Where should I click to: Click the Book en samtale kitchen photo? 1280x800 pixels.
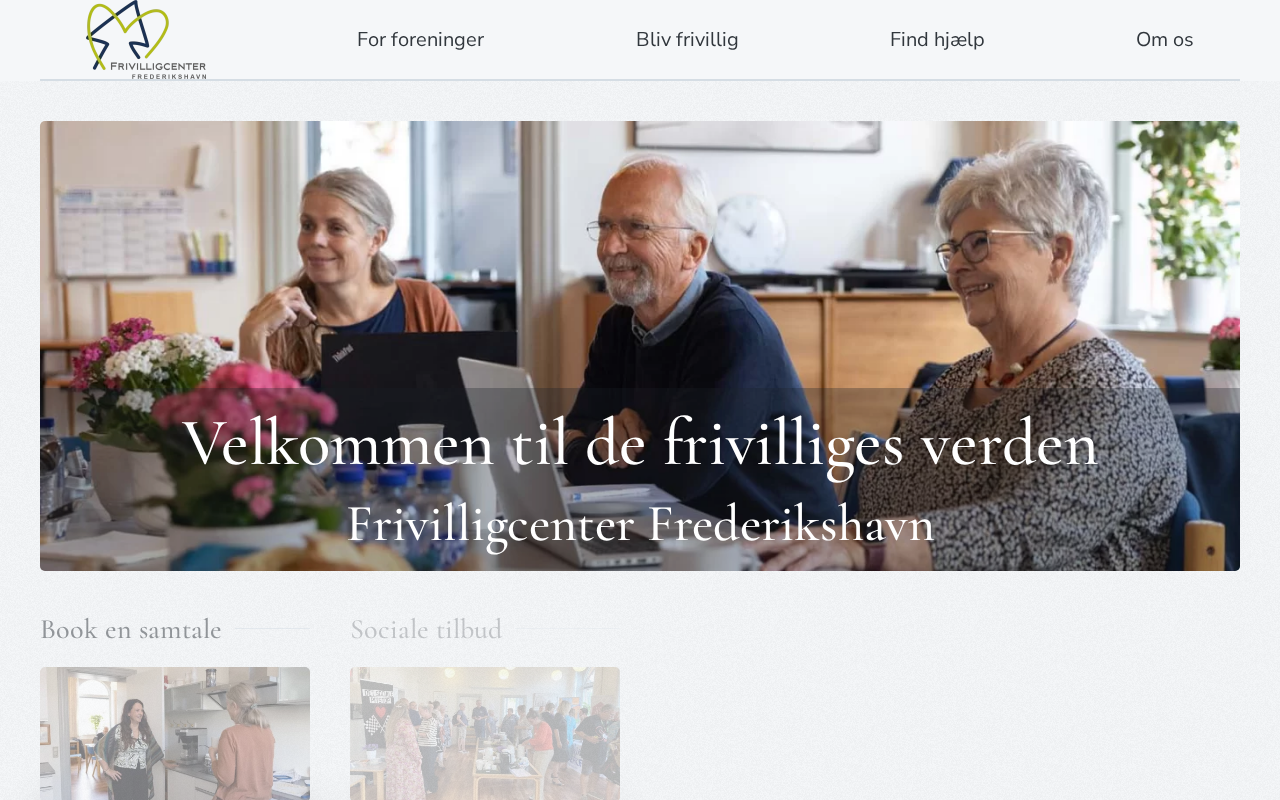[x=175, y=733]
